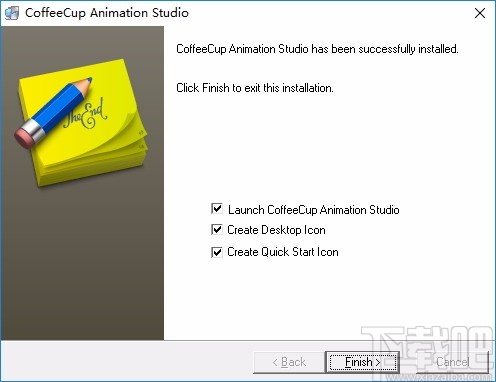Click the 'successfully installed' message text
This screenshot has height=382, width=496.
point(317,49)
